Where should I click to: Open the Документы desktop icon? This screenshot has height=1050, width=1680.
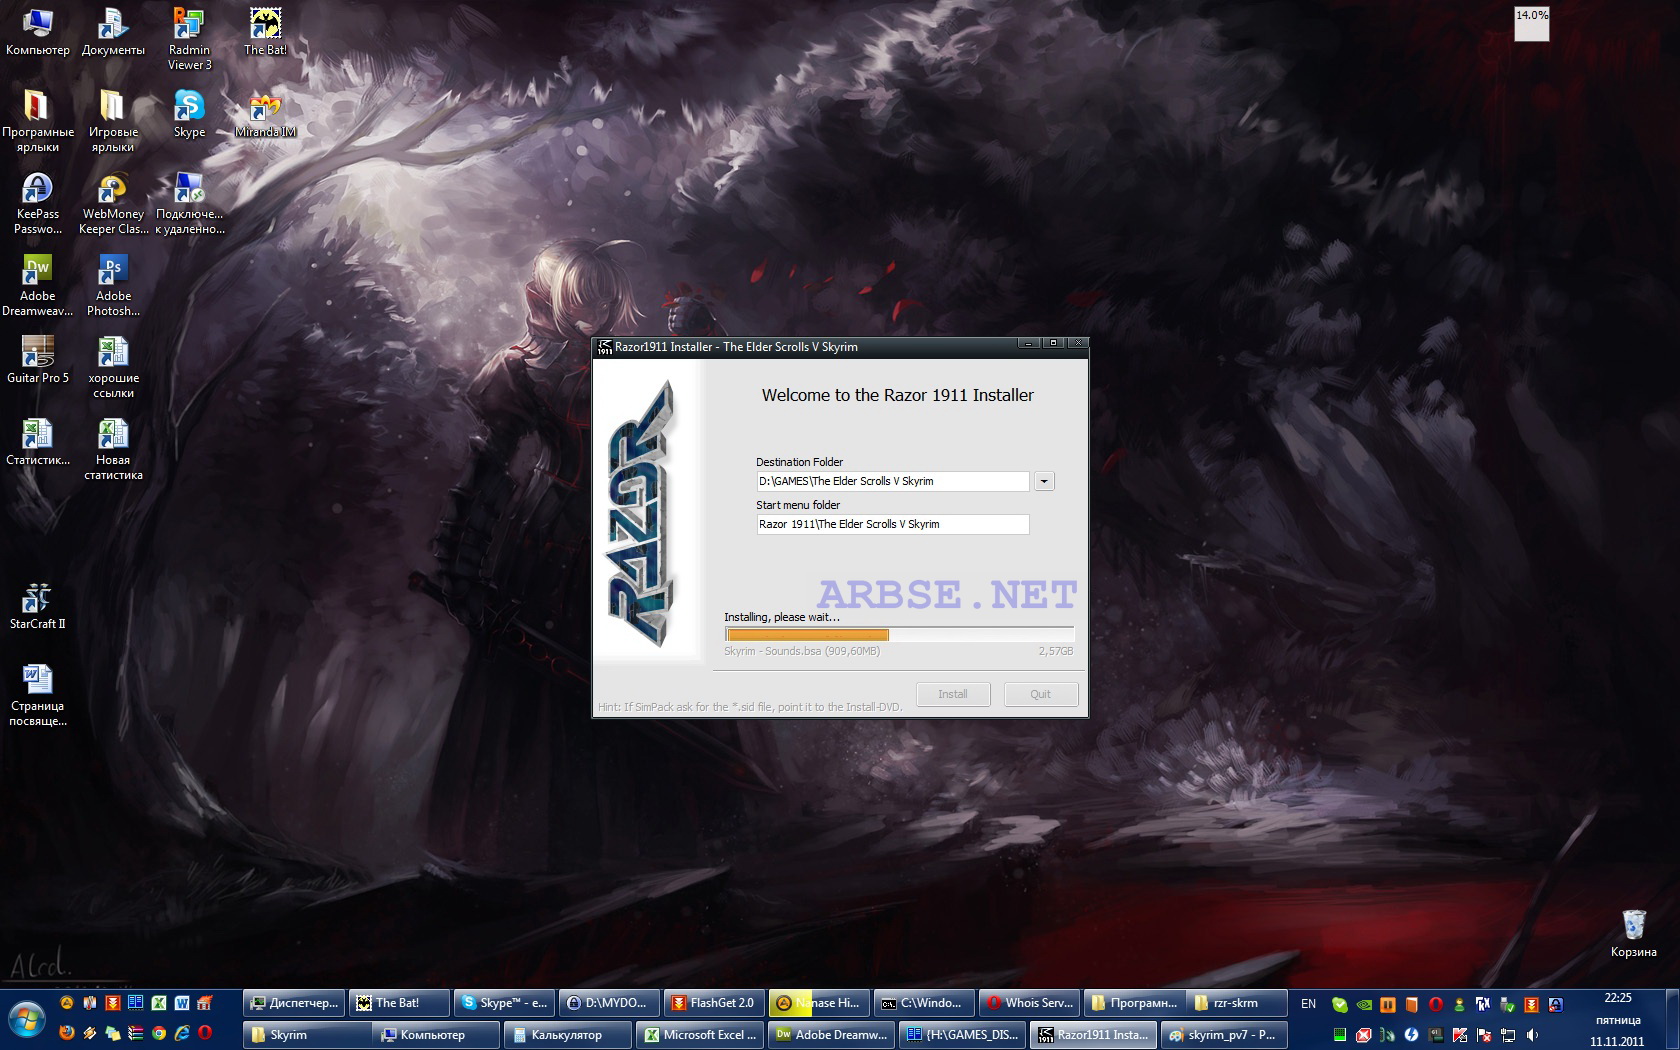[113, 32]
